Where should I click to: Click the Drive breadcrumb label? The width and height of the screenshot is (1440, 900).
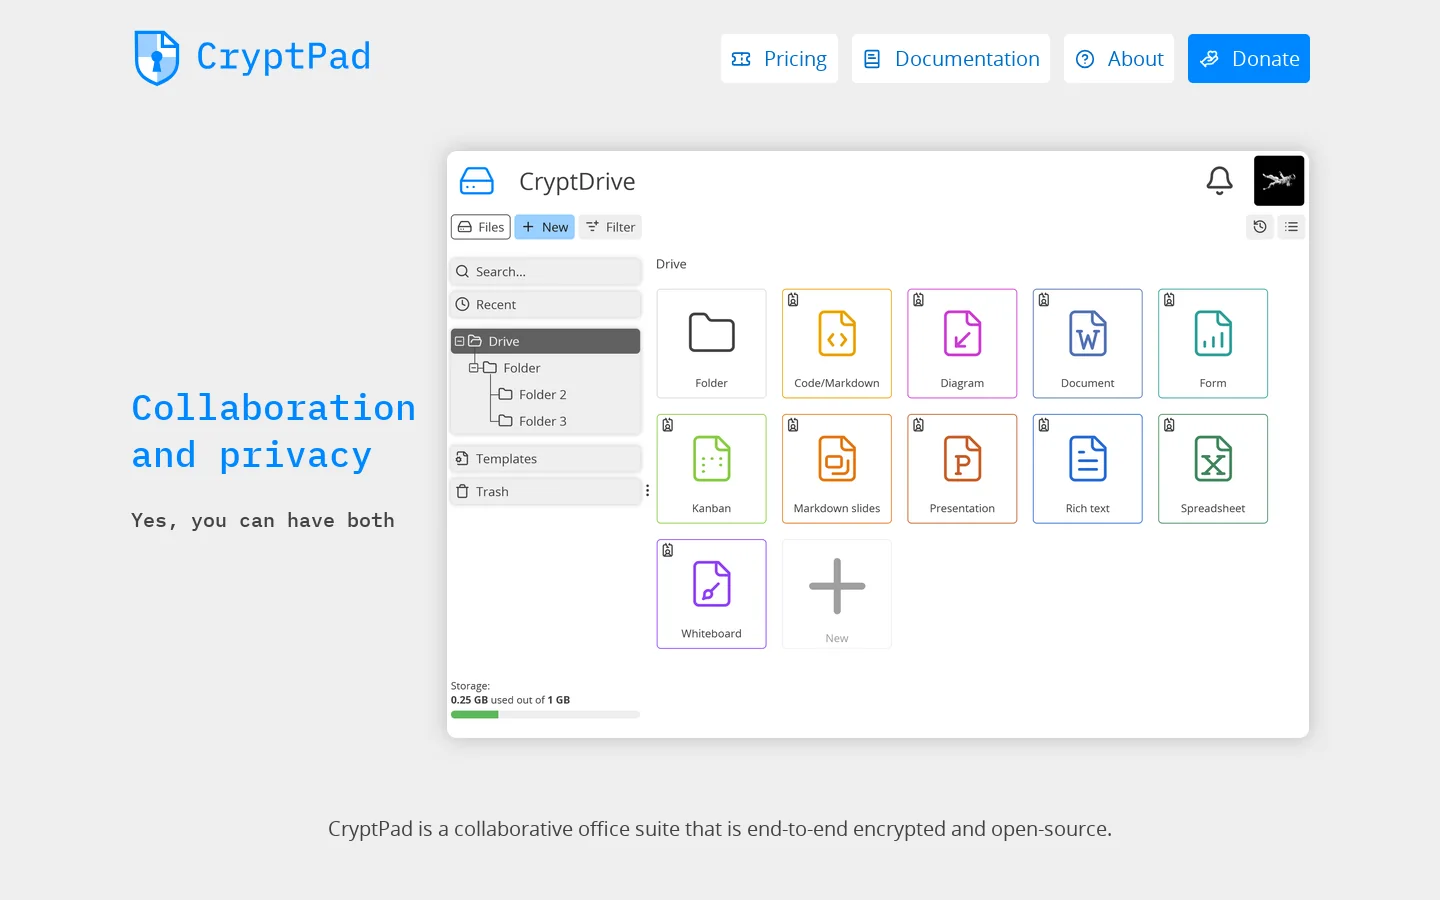pyautogui.click(x=671, y=264)
